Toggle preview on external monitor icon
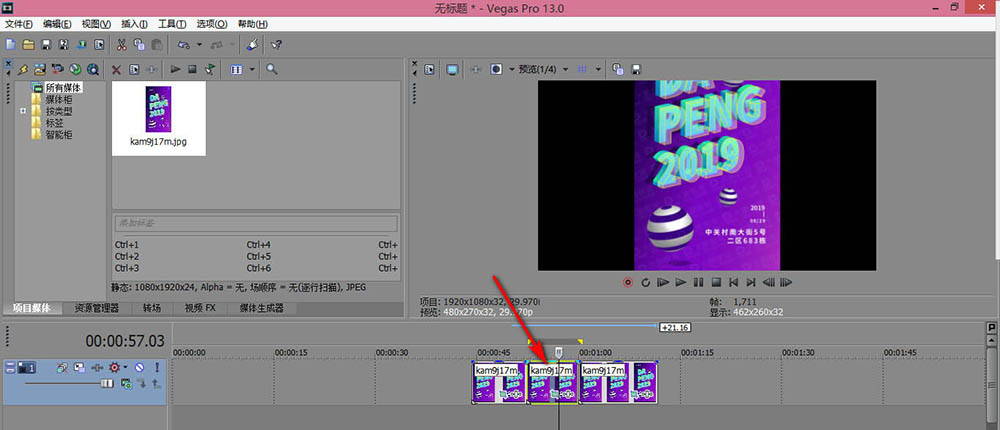 coord(452,70)
